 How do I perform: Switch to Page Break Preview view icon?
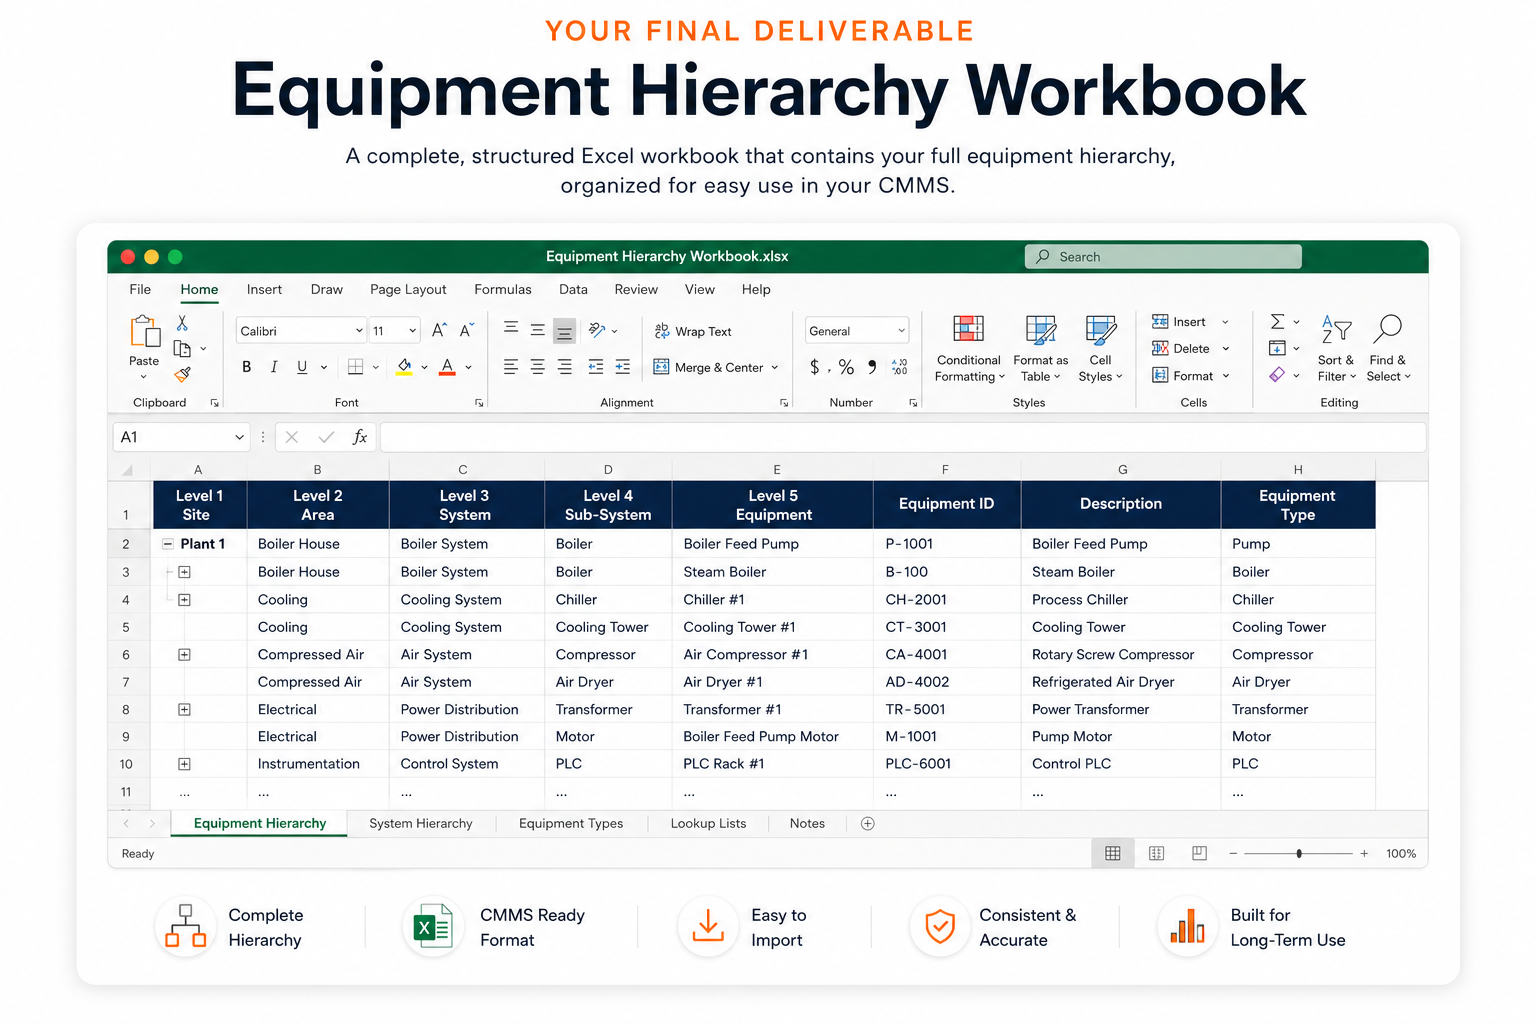[x=1199, y=853]
